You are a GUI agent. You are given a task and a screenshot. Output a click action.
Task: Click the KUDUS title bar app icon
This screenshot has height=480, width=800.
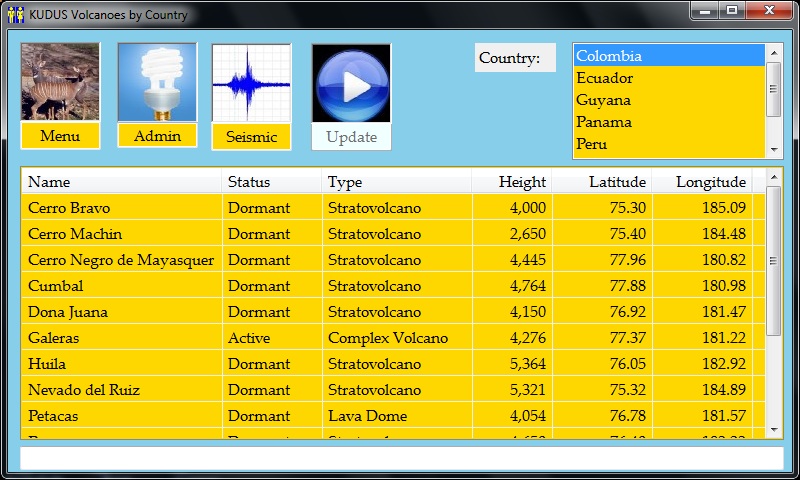click(16, 15)
